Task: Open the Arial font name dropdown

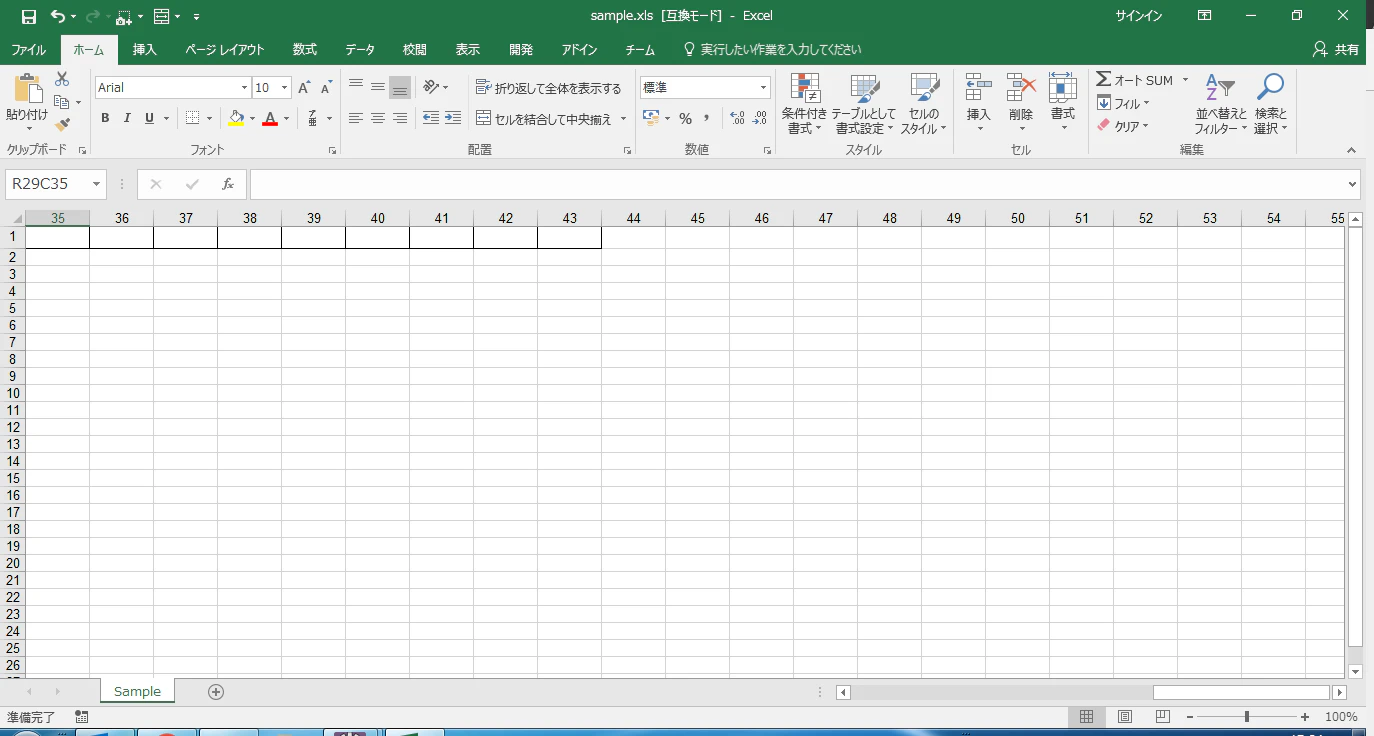Action: coord(244,88)
